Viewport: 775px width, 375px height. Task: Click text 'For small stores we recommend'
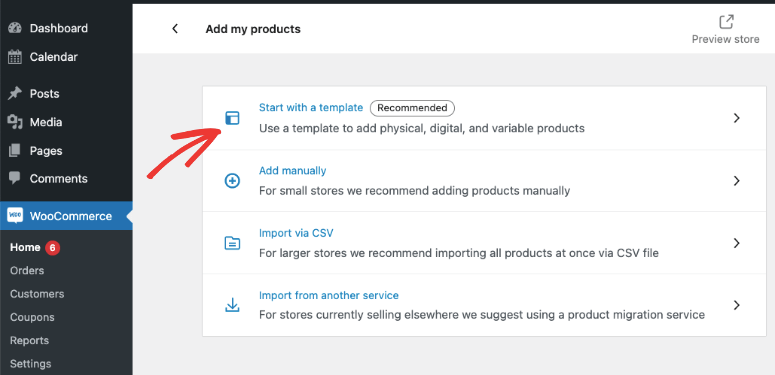(415, 190)
